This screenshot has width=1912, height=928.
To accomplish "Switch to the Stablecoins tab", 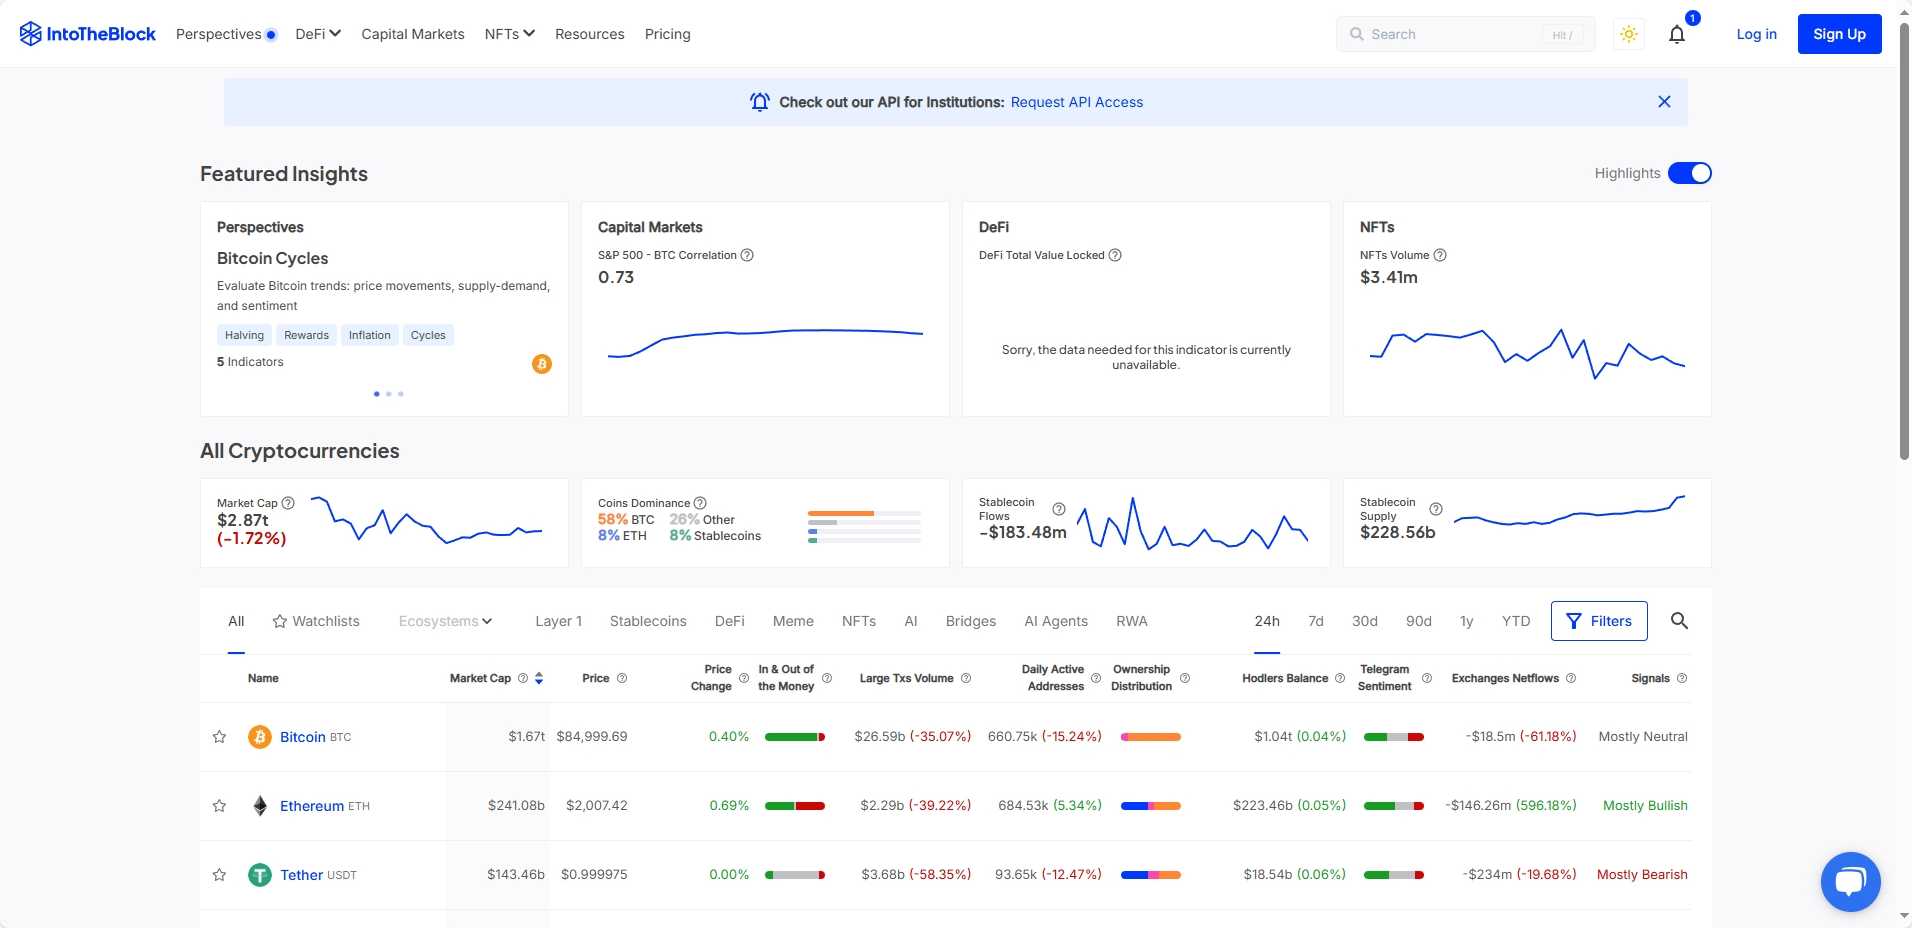I will tap(648, 621).
